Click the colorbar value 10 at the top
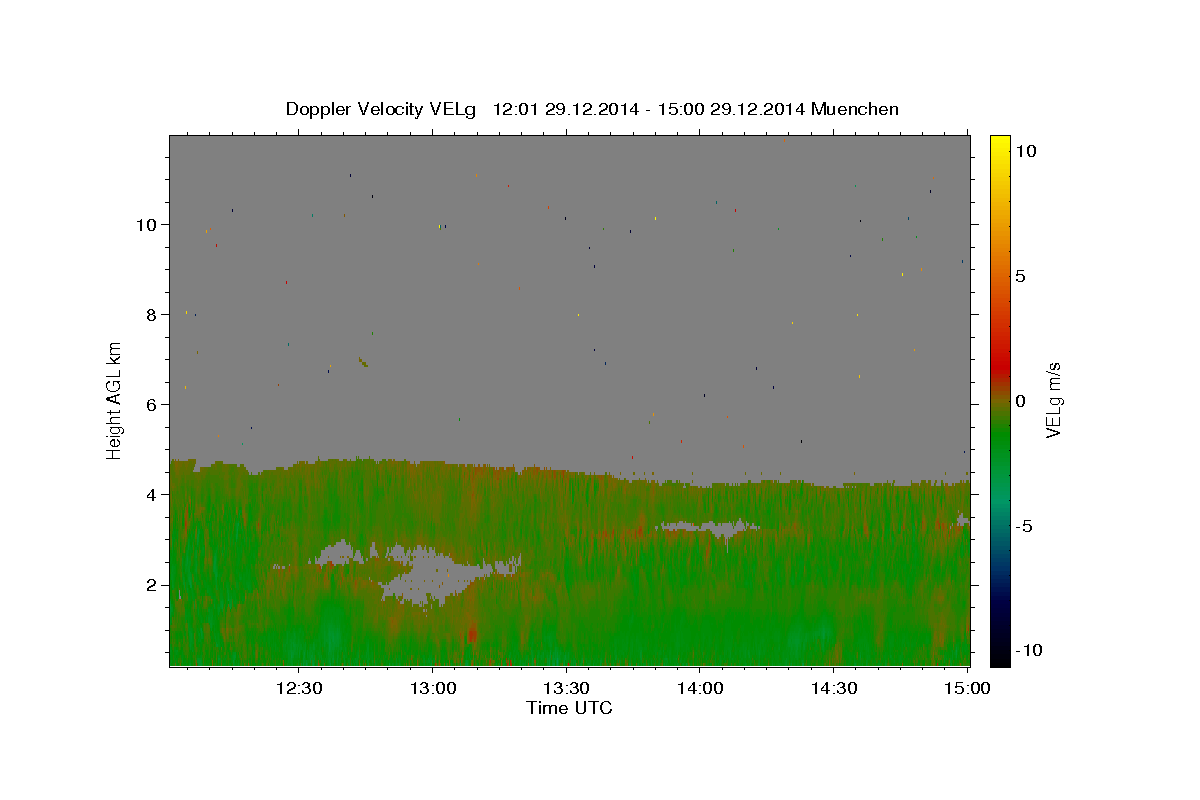This screenshot has height=800, width=1200. [1026, 151]
